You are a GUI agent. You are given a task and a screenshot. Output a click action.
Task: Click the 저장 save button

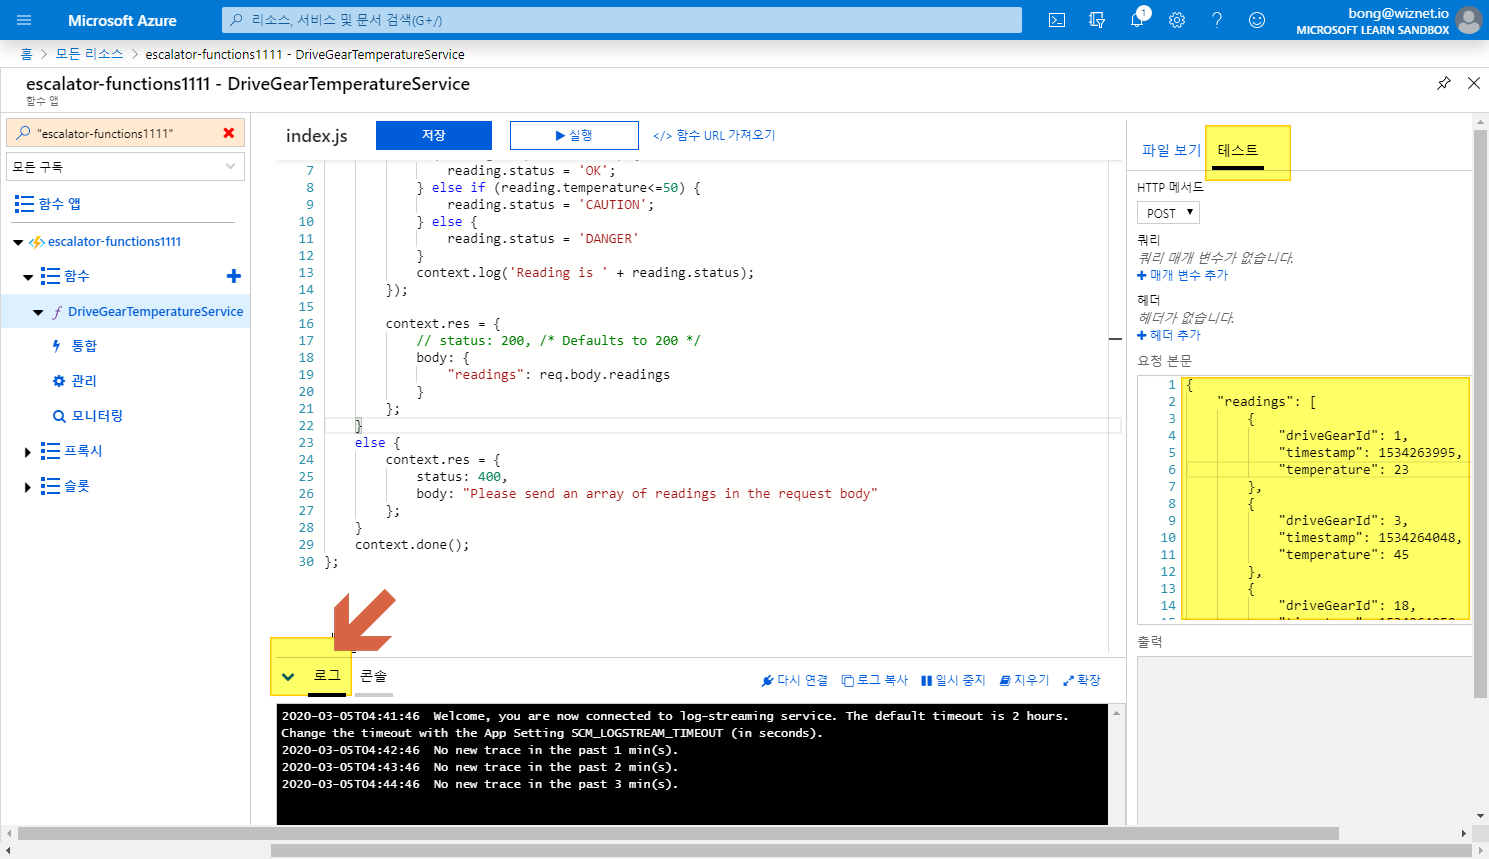(x=434, y=135)
